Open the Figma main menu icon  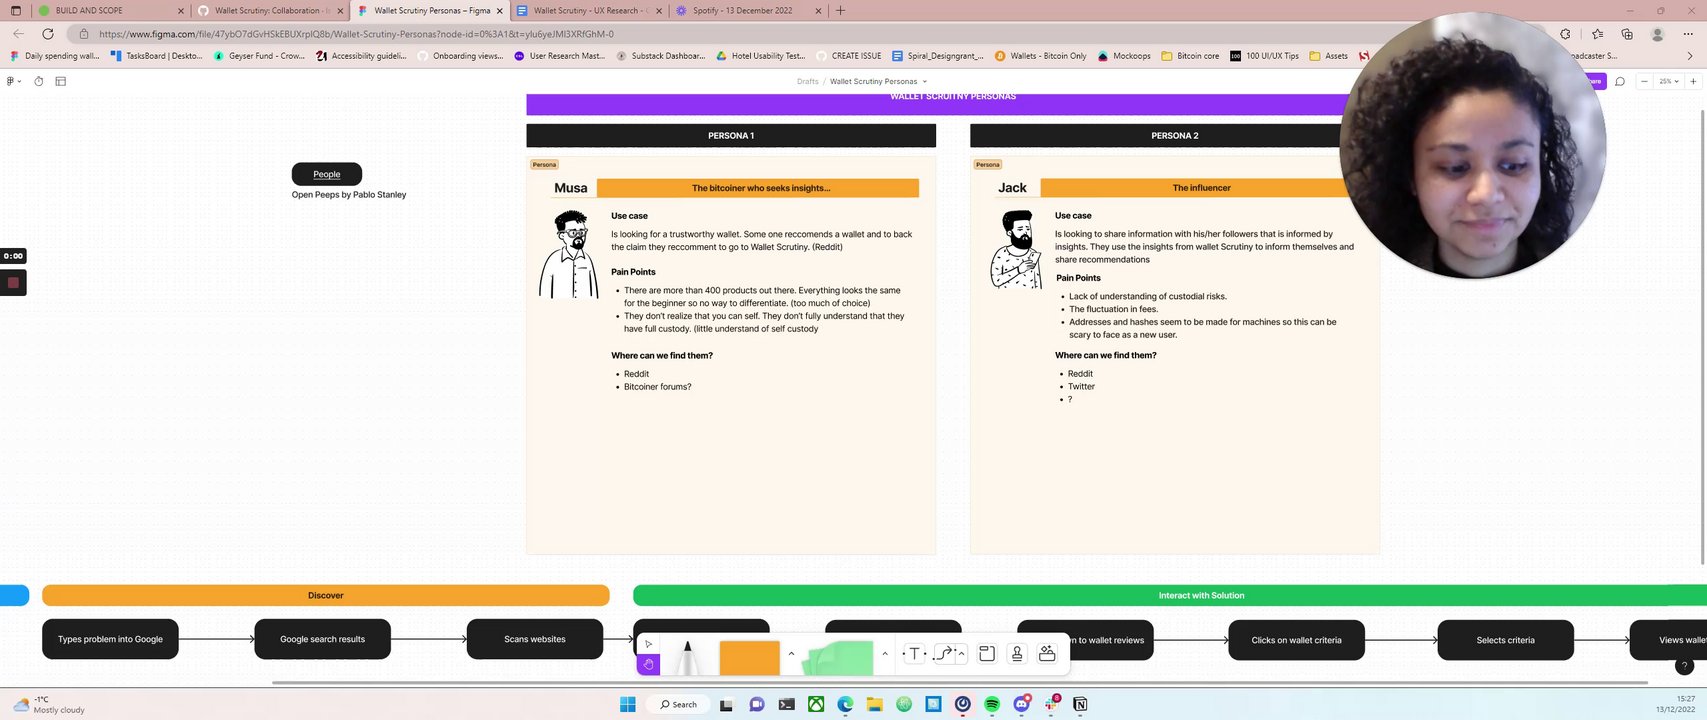[x=14, y=81]
